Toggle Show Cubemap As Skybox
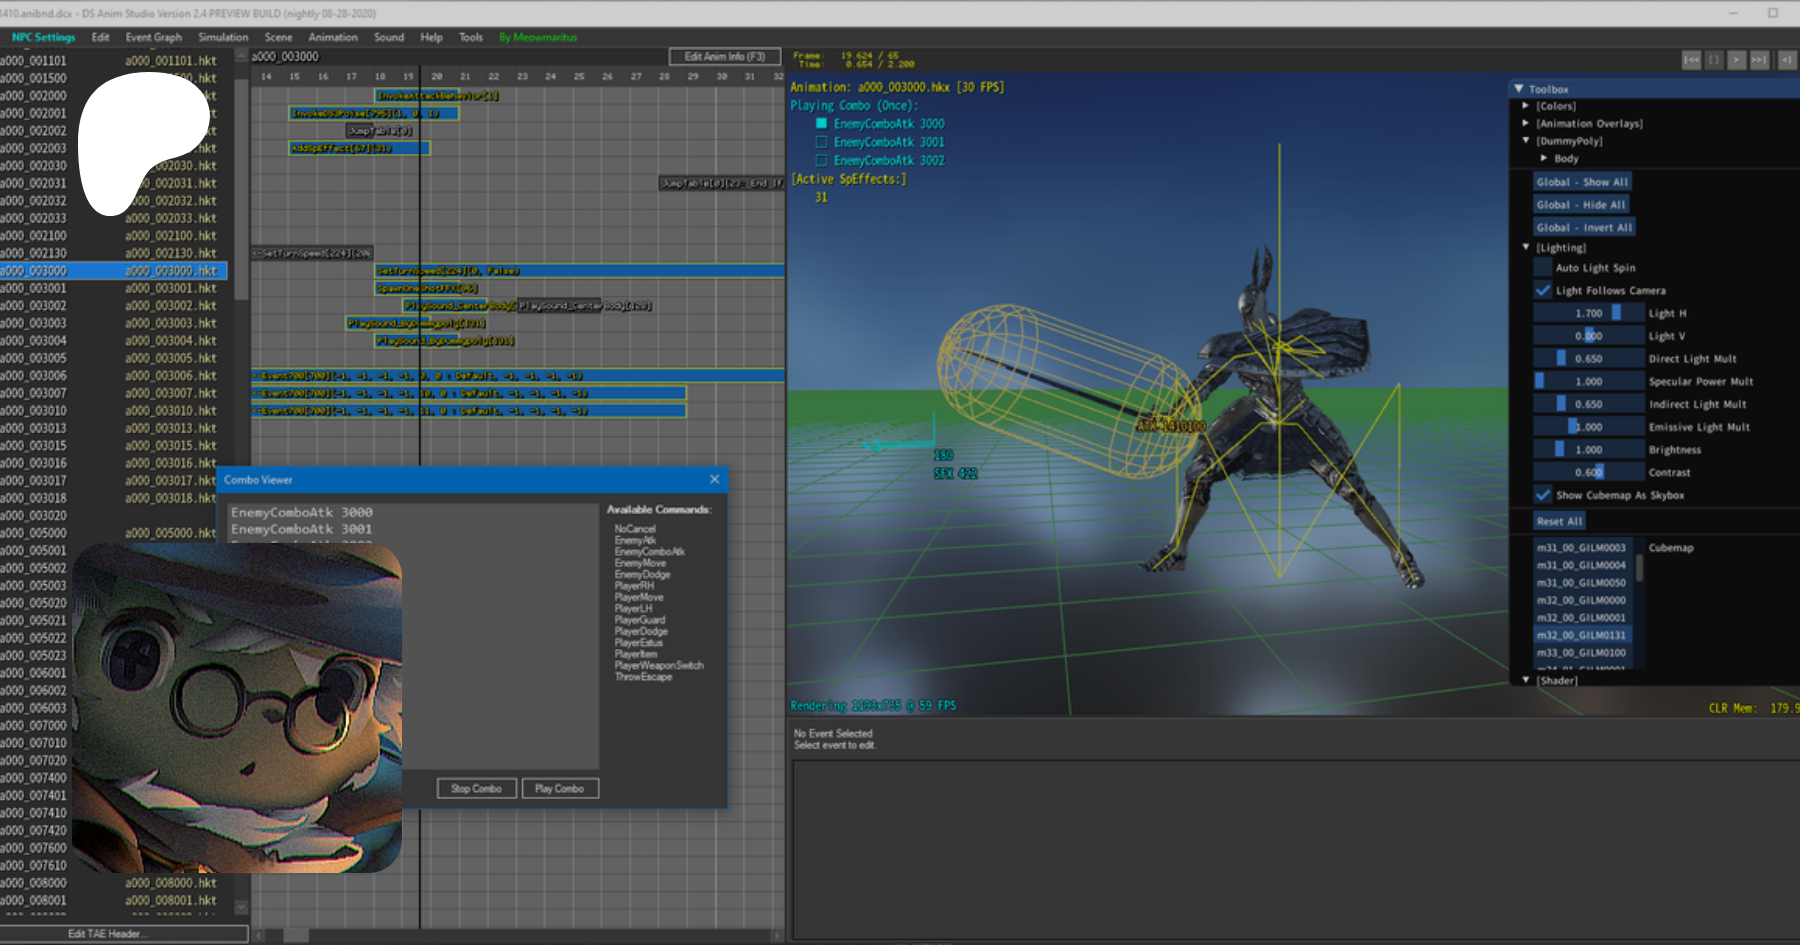 tap(1543, 495)
